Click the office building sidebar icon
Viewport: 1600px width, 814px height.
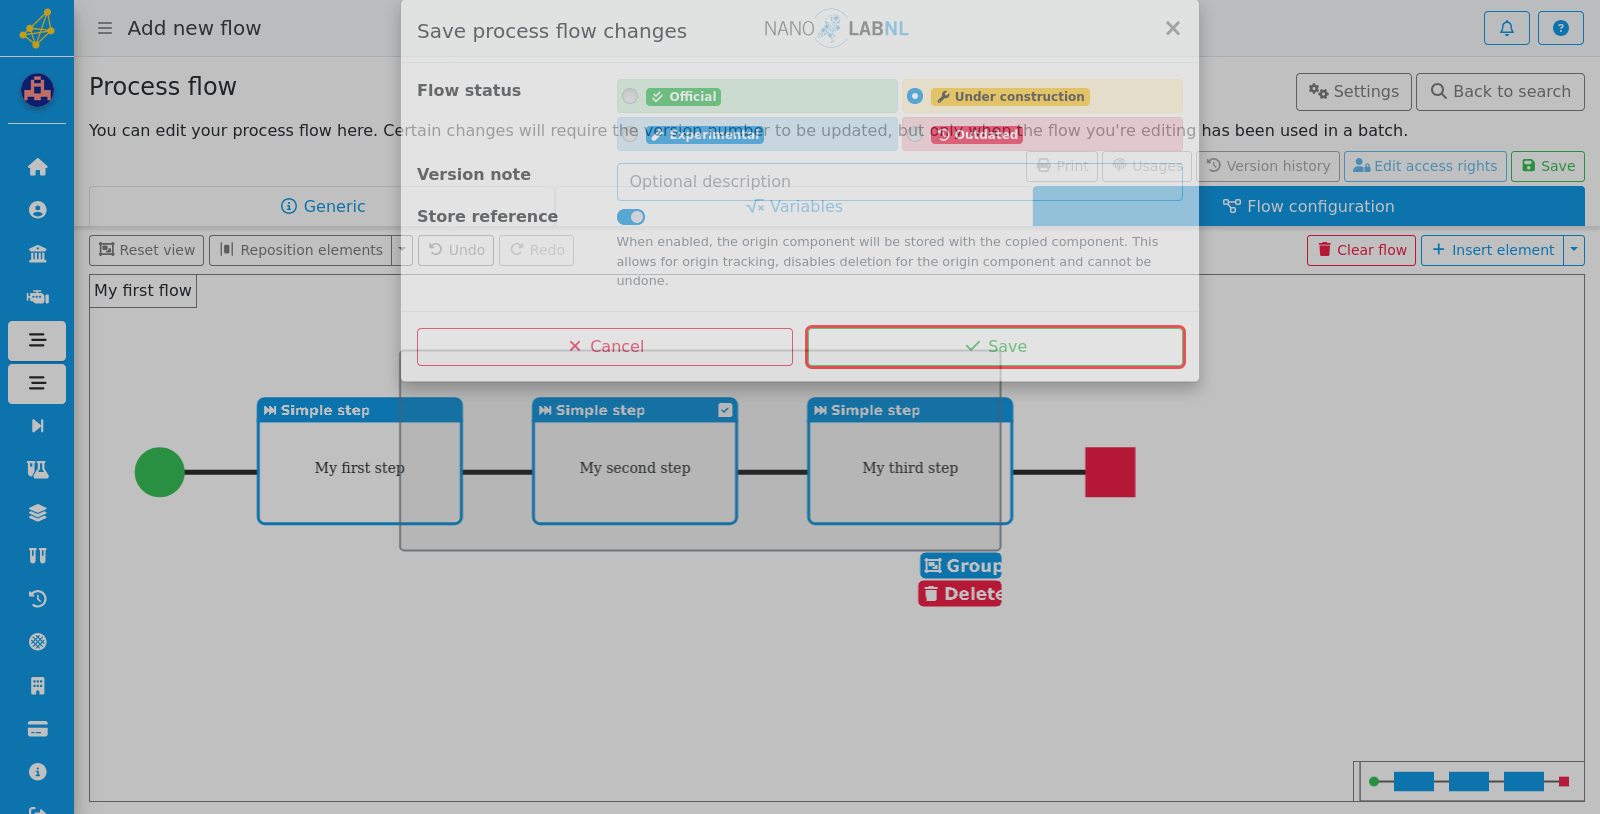(x=37, y=686)
